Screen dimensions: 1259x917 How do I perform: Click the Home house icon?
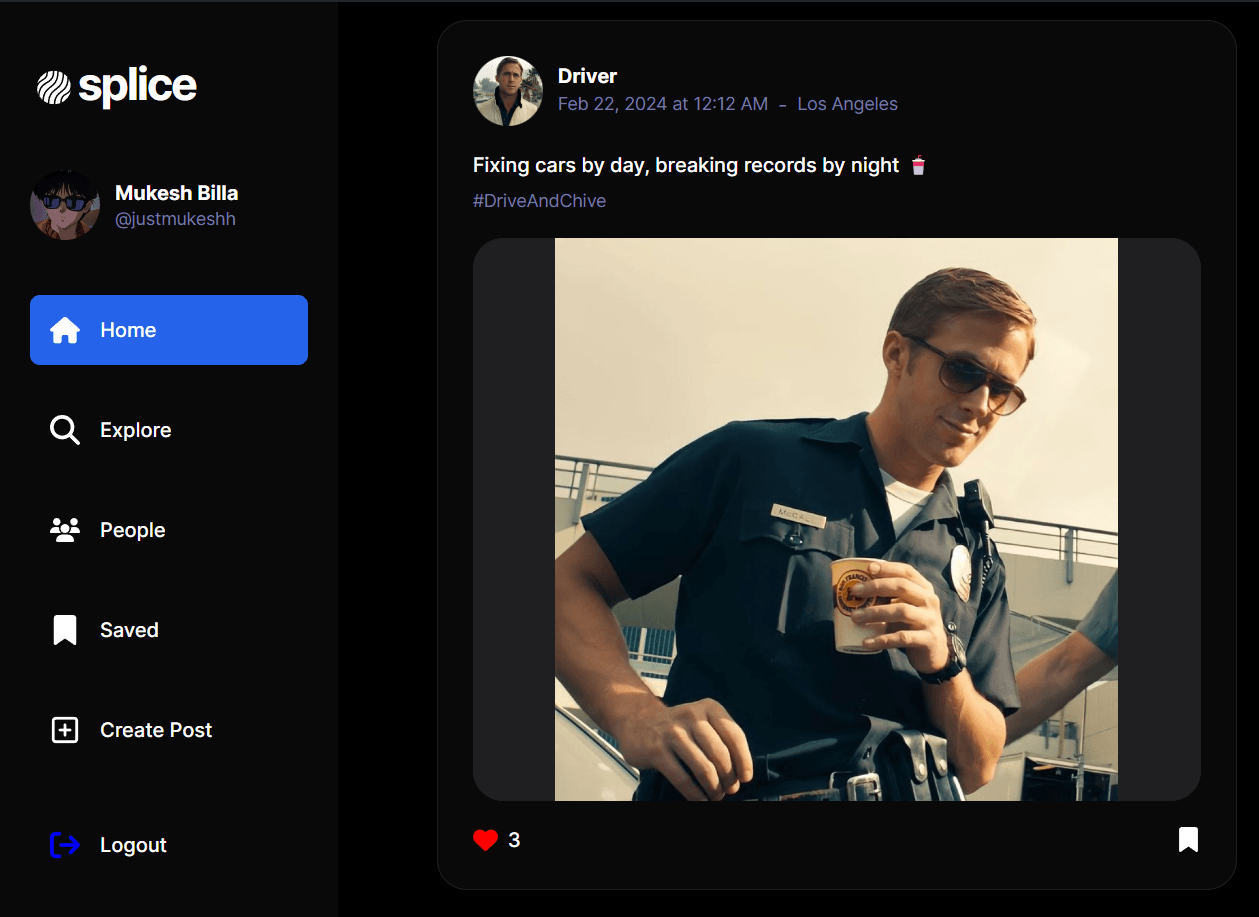[x=65, y=330]
